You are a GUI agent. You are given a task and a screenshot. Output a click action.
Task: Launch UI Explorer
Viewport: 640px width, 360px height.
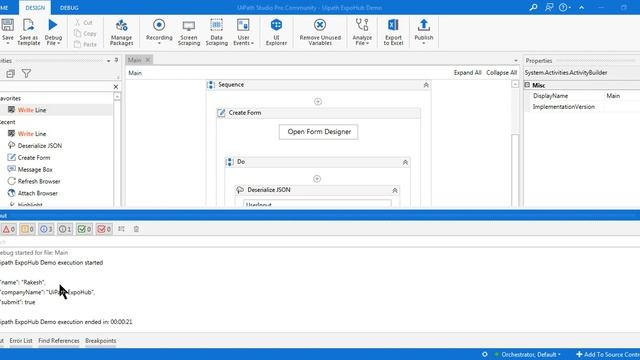click(276, 31)
